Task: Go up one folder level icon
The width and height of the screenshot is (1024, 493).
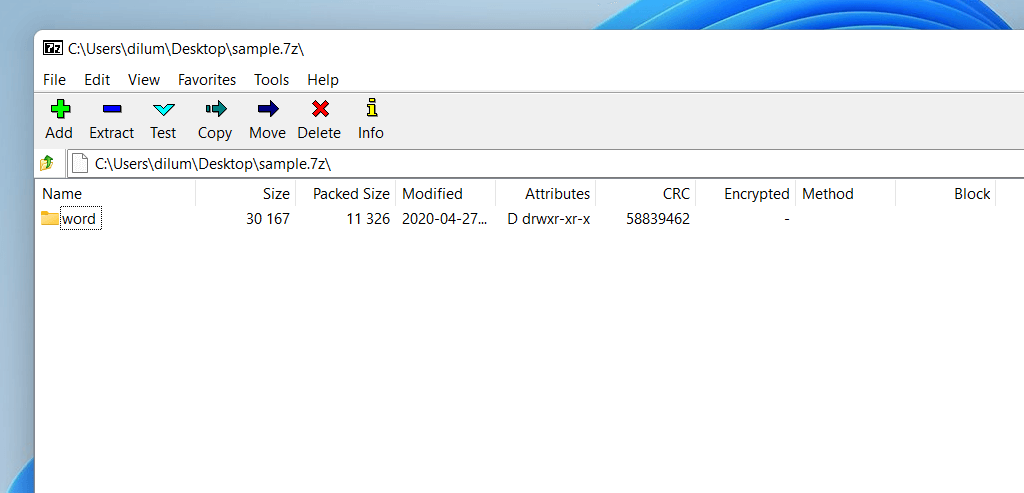Action: coord(46,163)
